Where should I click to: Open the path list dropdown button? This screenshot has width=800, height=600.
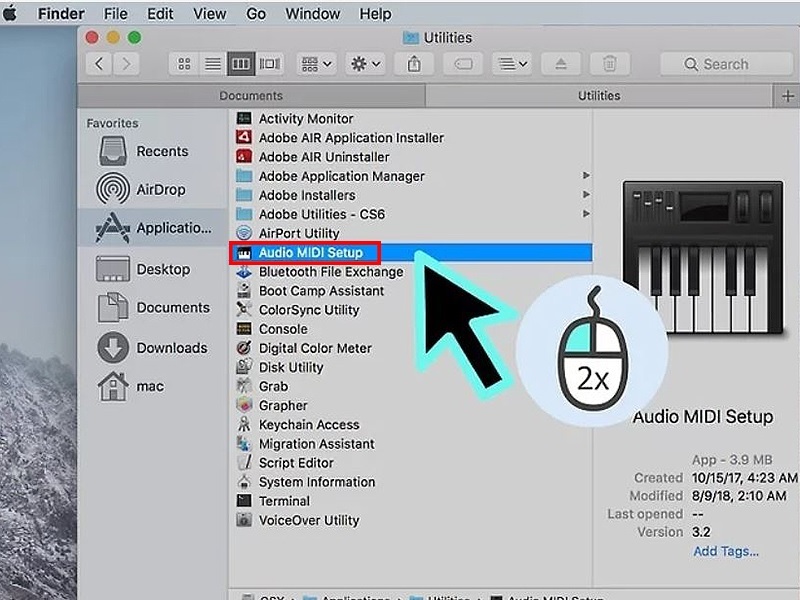512,64
